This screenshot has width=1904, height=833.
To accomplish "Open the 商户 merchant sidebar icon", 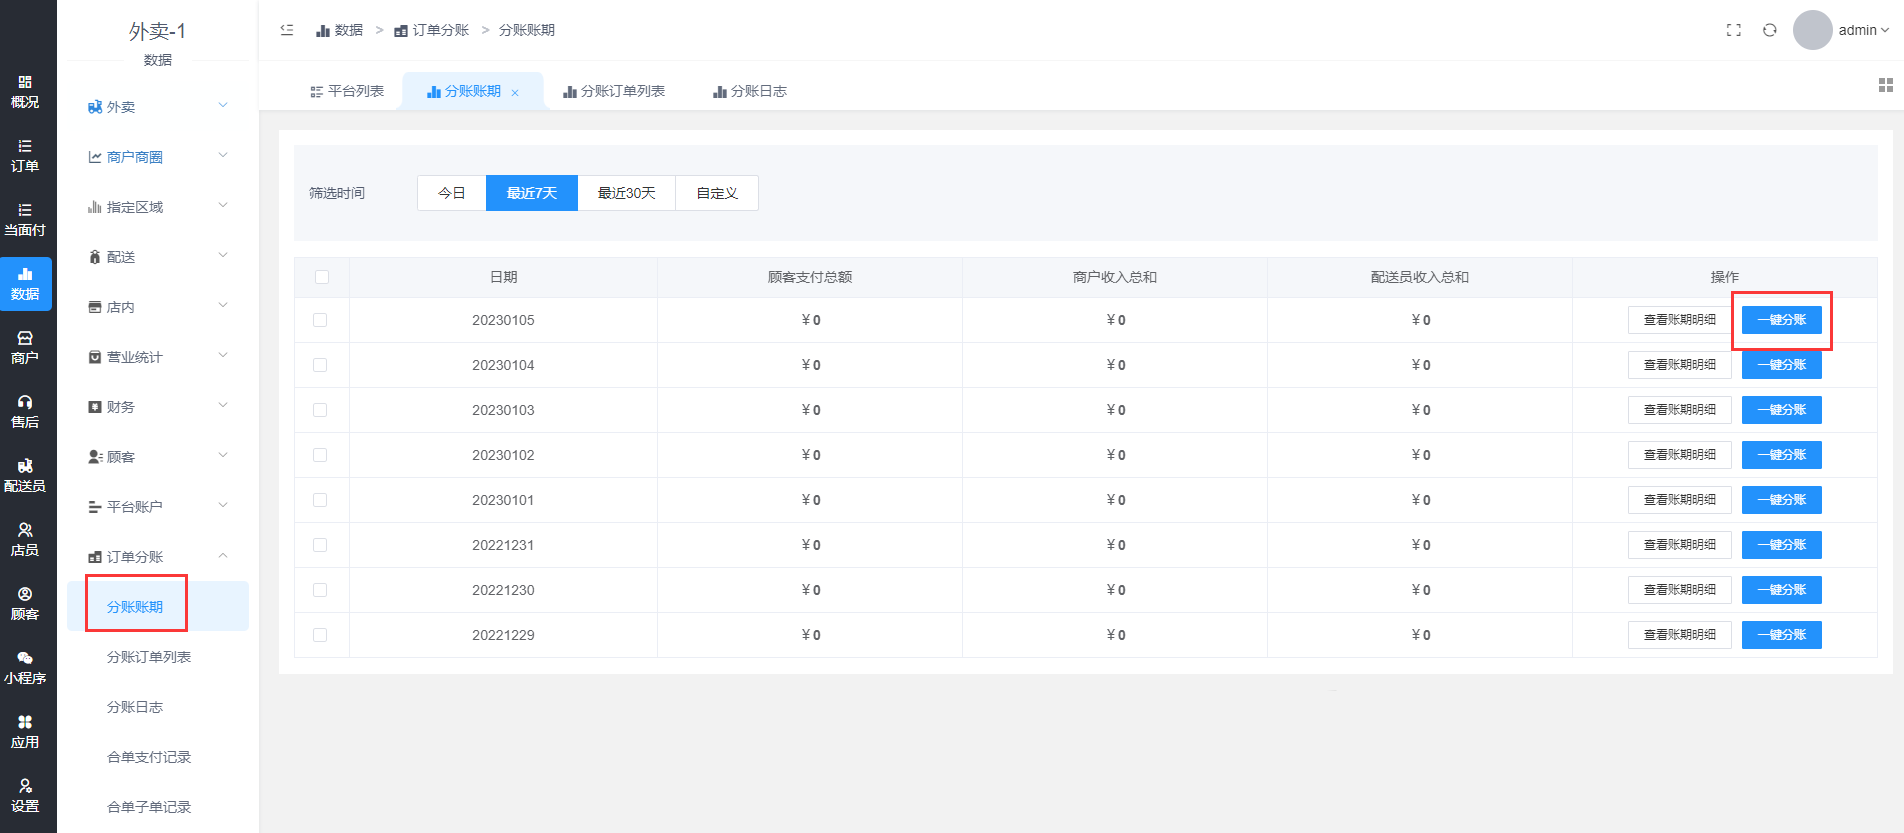I will point(25,348).
